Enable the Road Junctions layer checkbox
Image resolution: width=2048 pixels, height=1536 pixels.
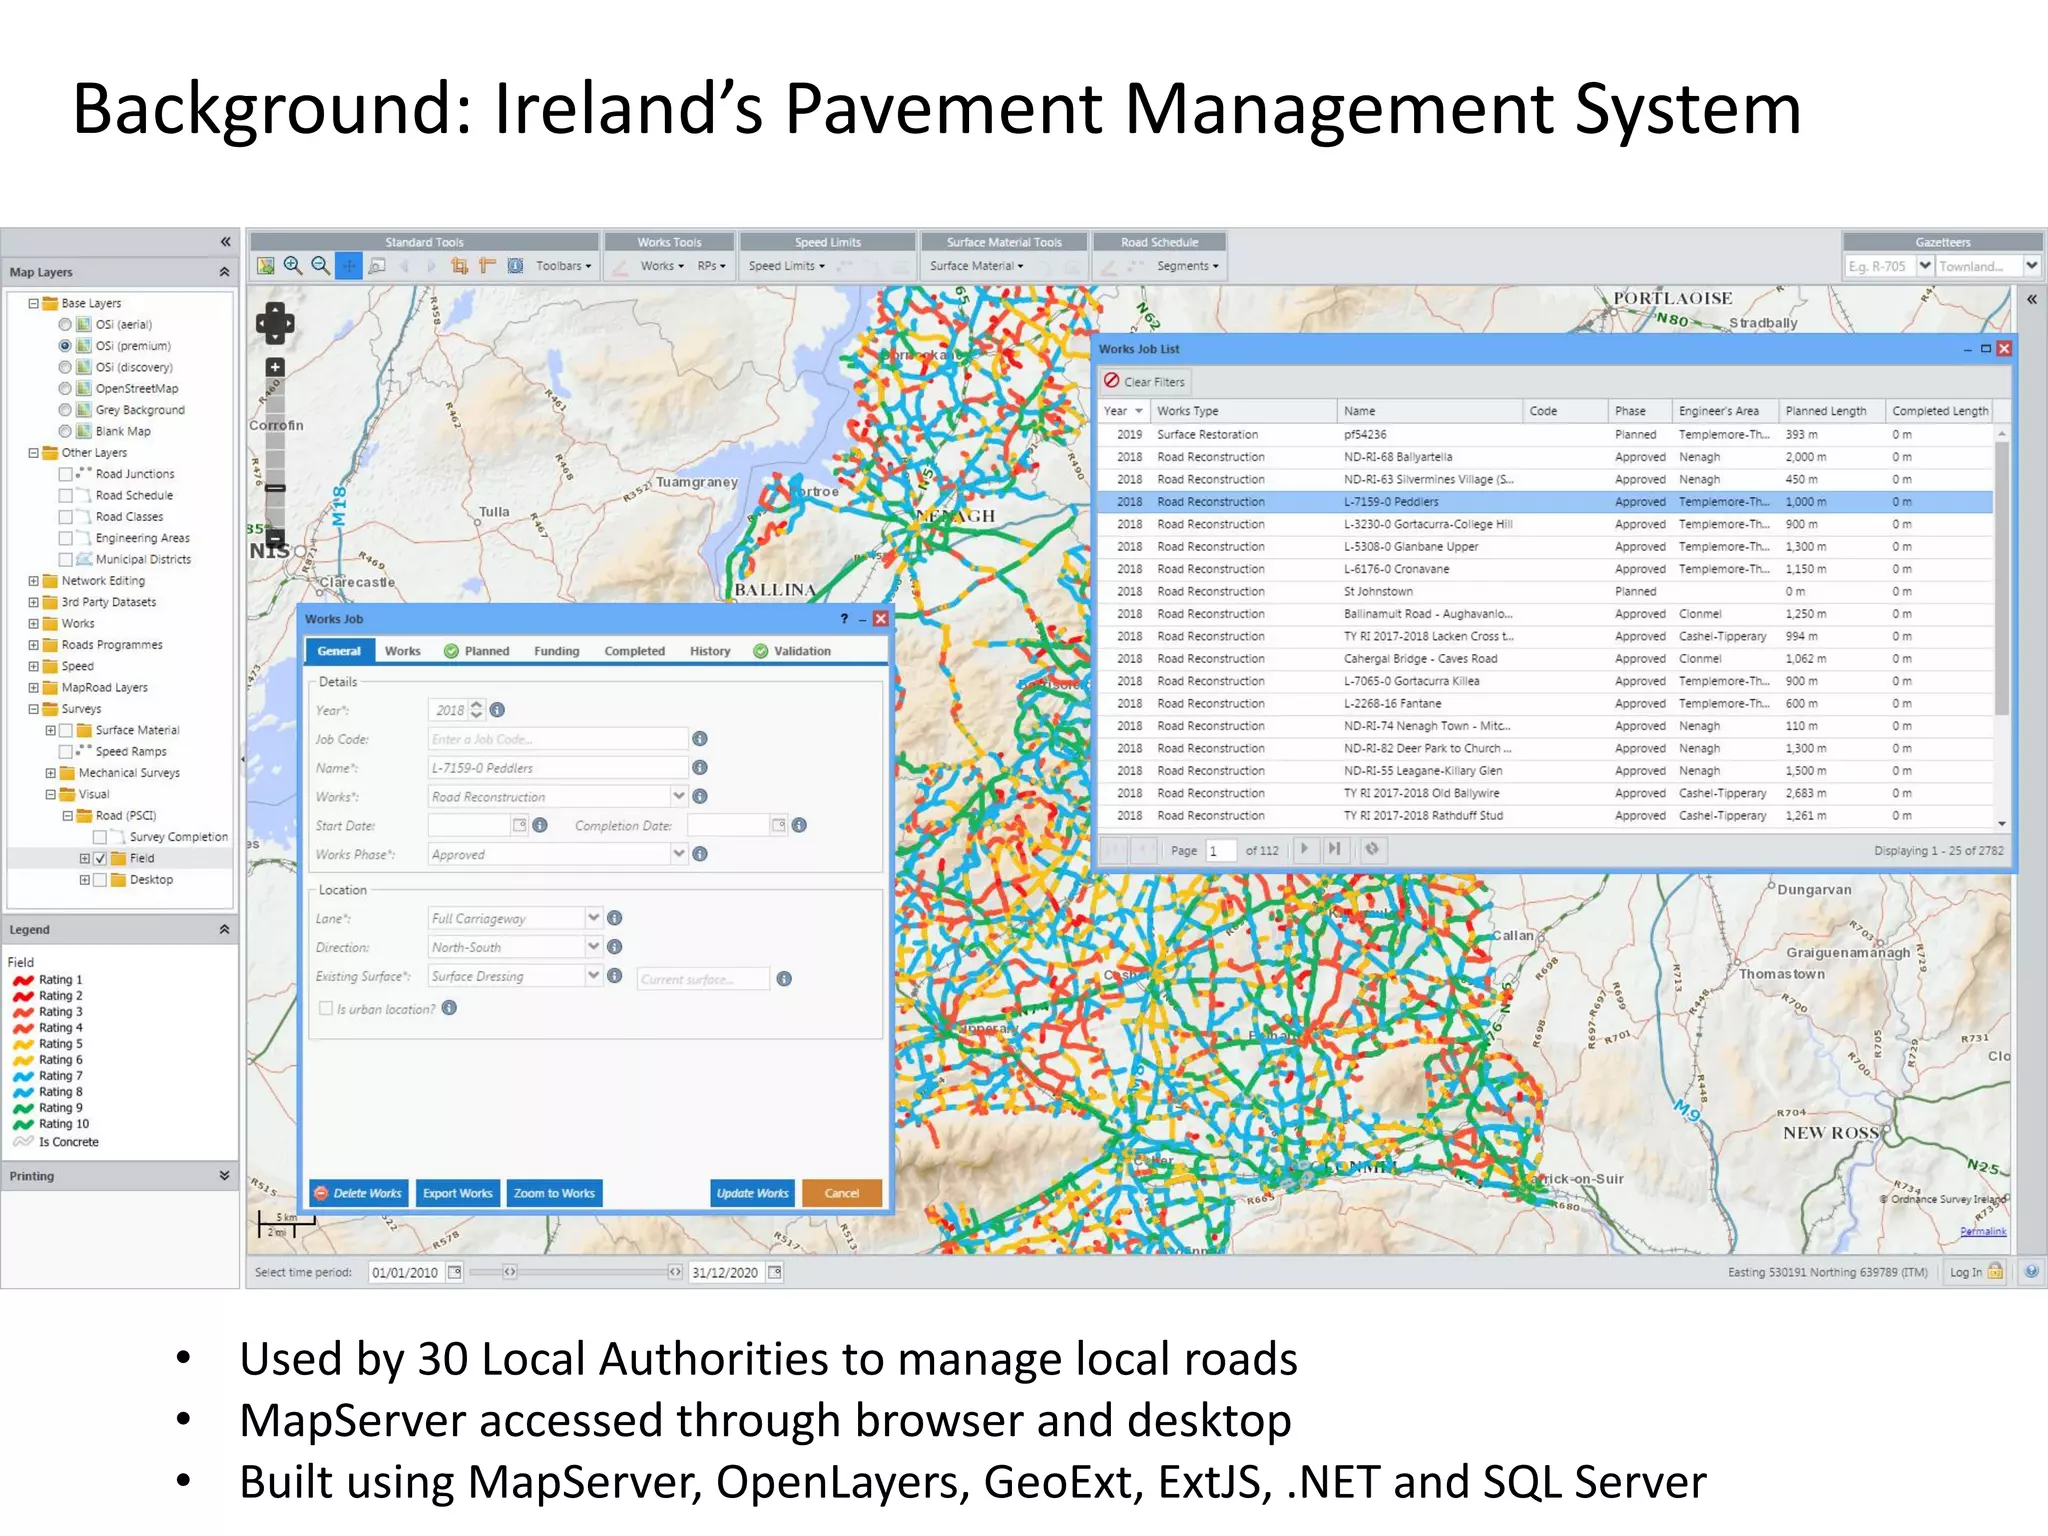tap(65, 474)
